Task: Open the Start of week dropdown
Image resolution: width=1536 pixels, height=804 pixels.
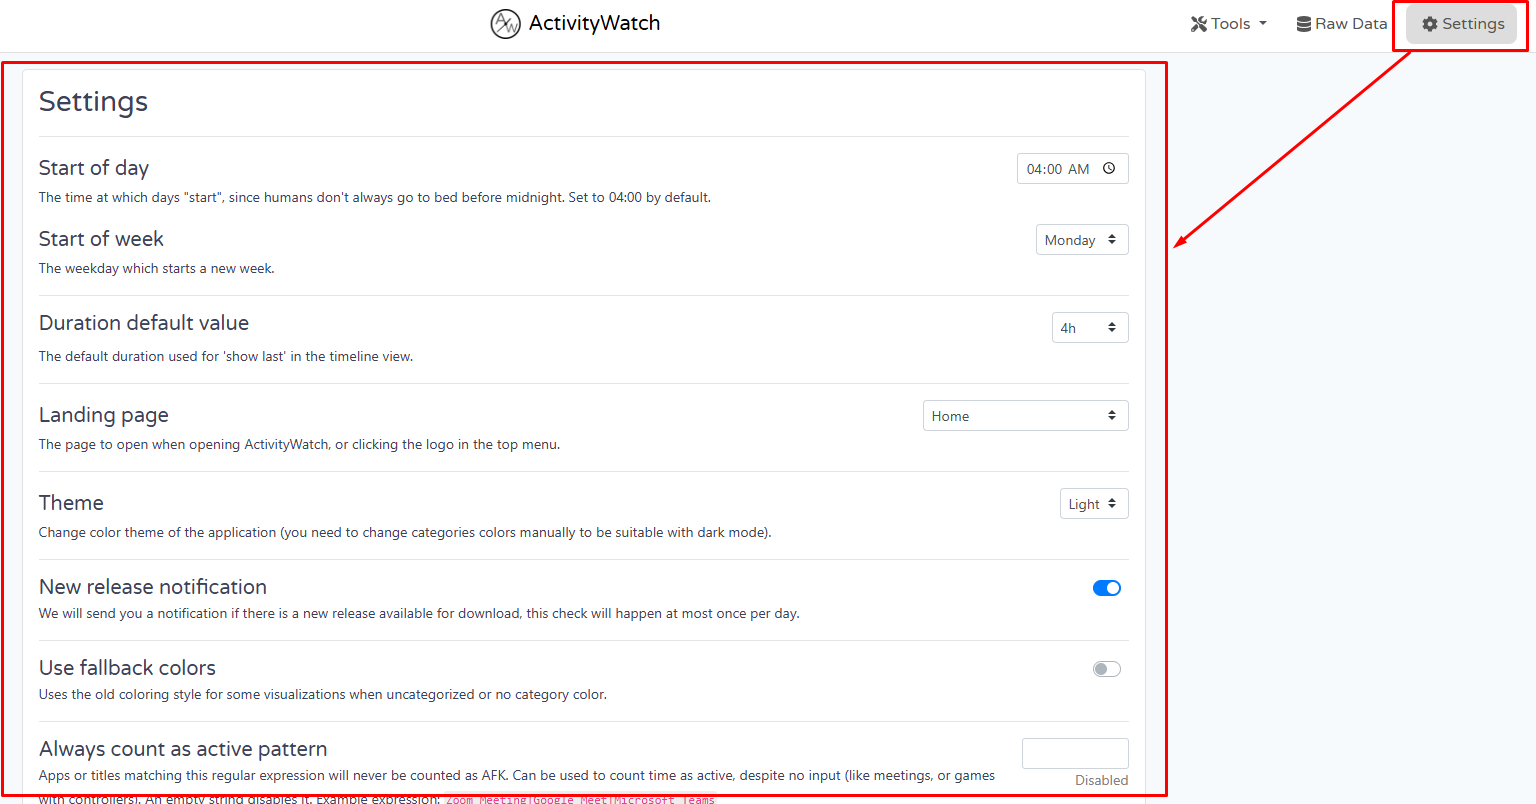Action: (1082, 240)
